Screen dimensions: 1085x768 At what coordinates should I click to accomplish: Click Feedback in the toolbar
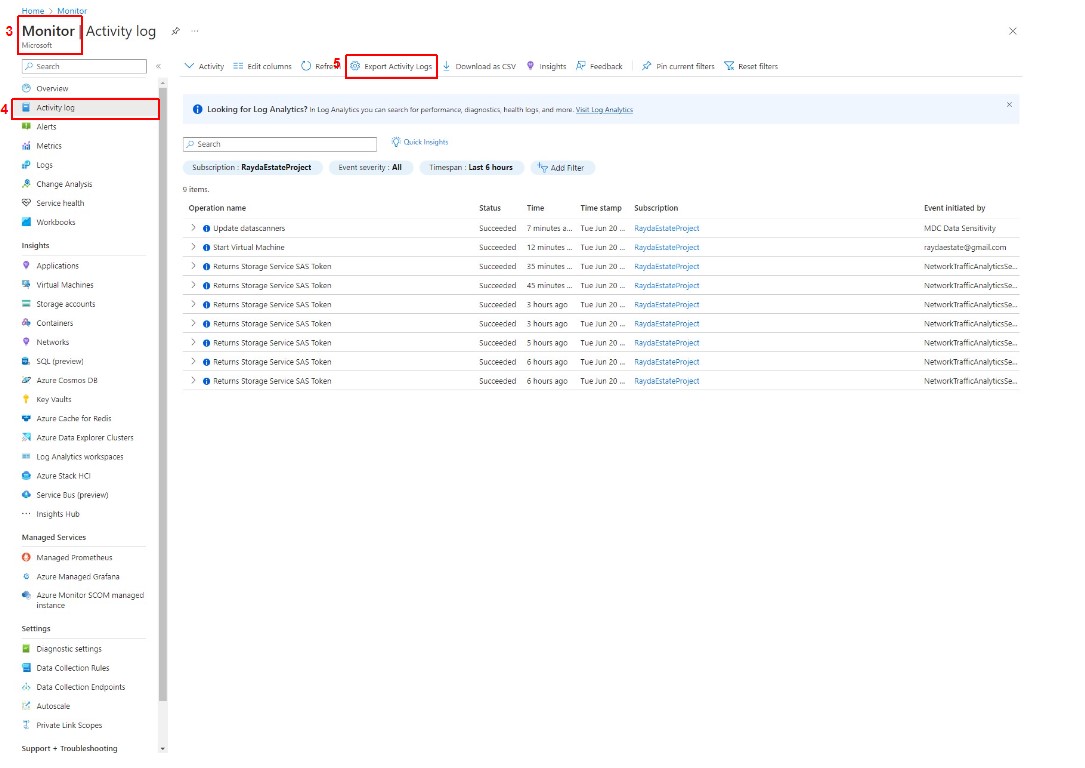599,66
